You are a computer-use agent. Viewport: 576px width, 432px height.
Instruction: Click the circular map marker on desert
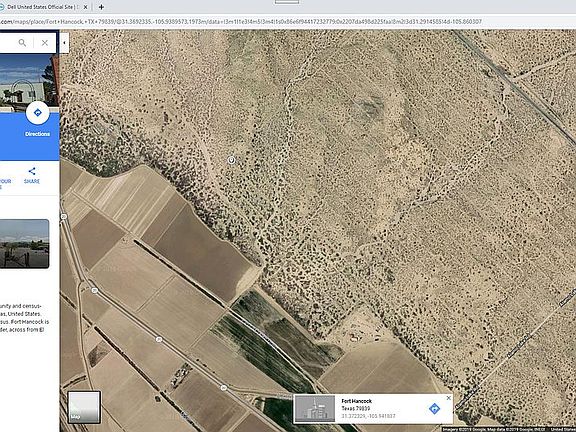(231, 160)
